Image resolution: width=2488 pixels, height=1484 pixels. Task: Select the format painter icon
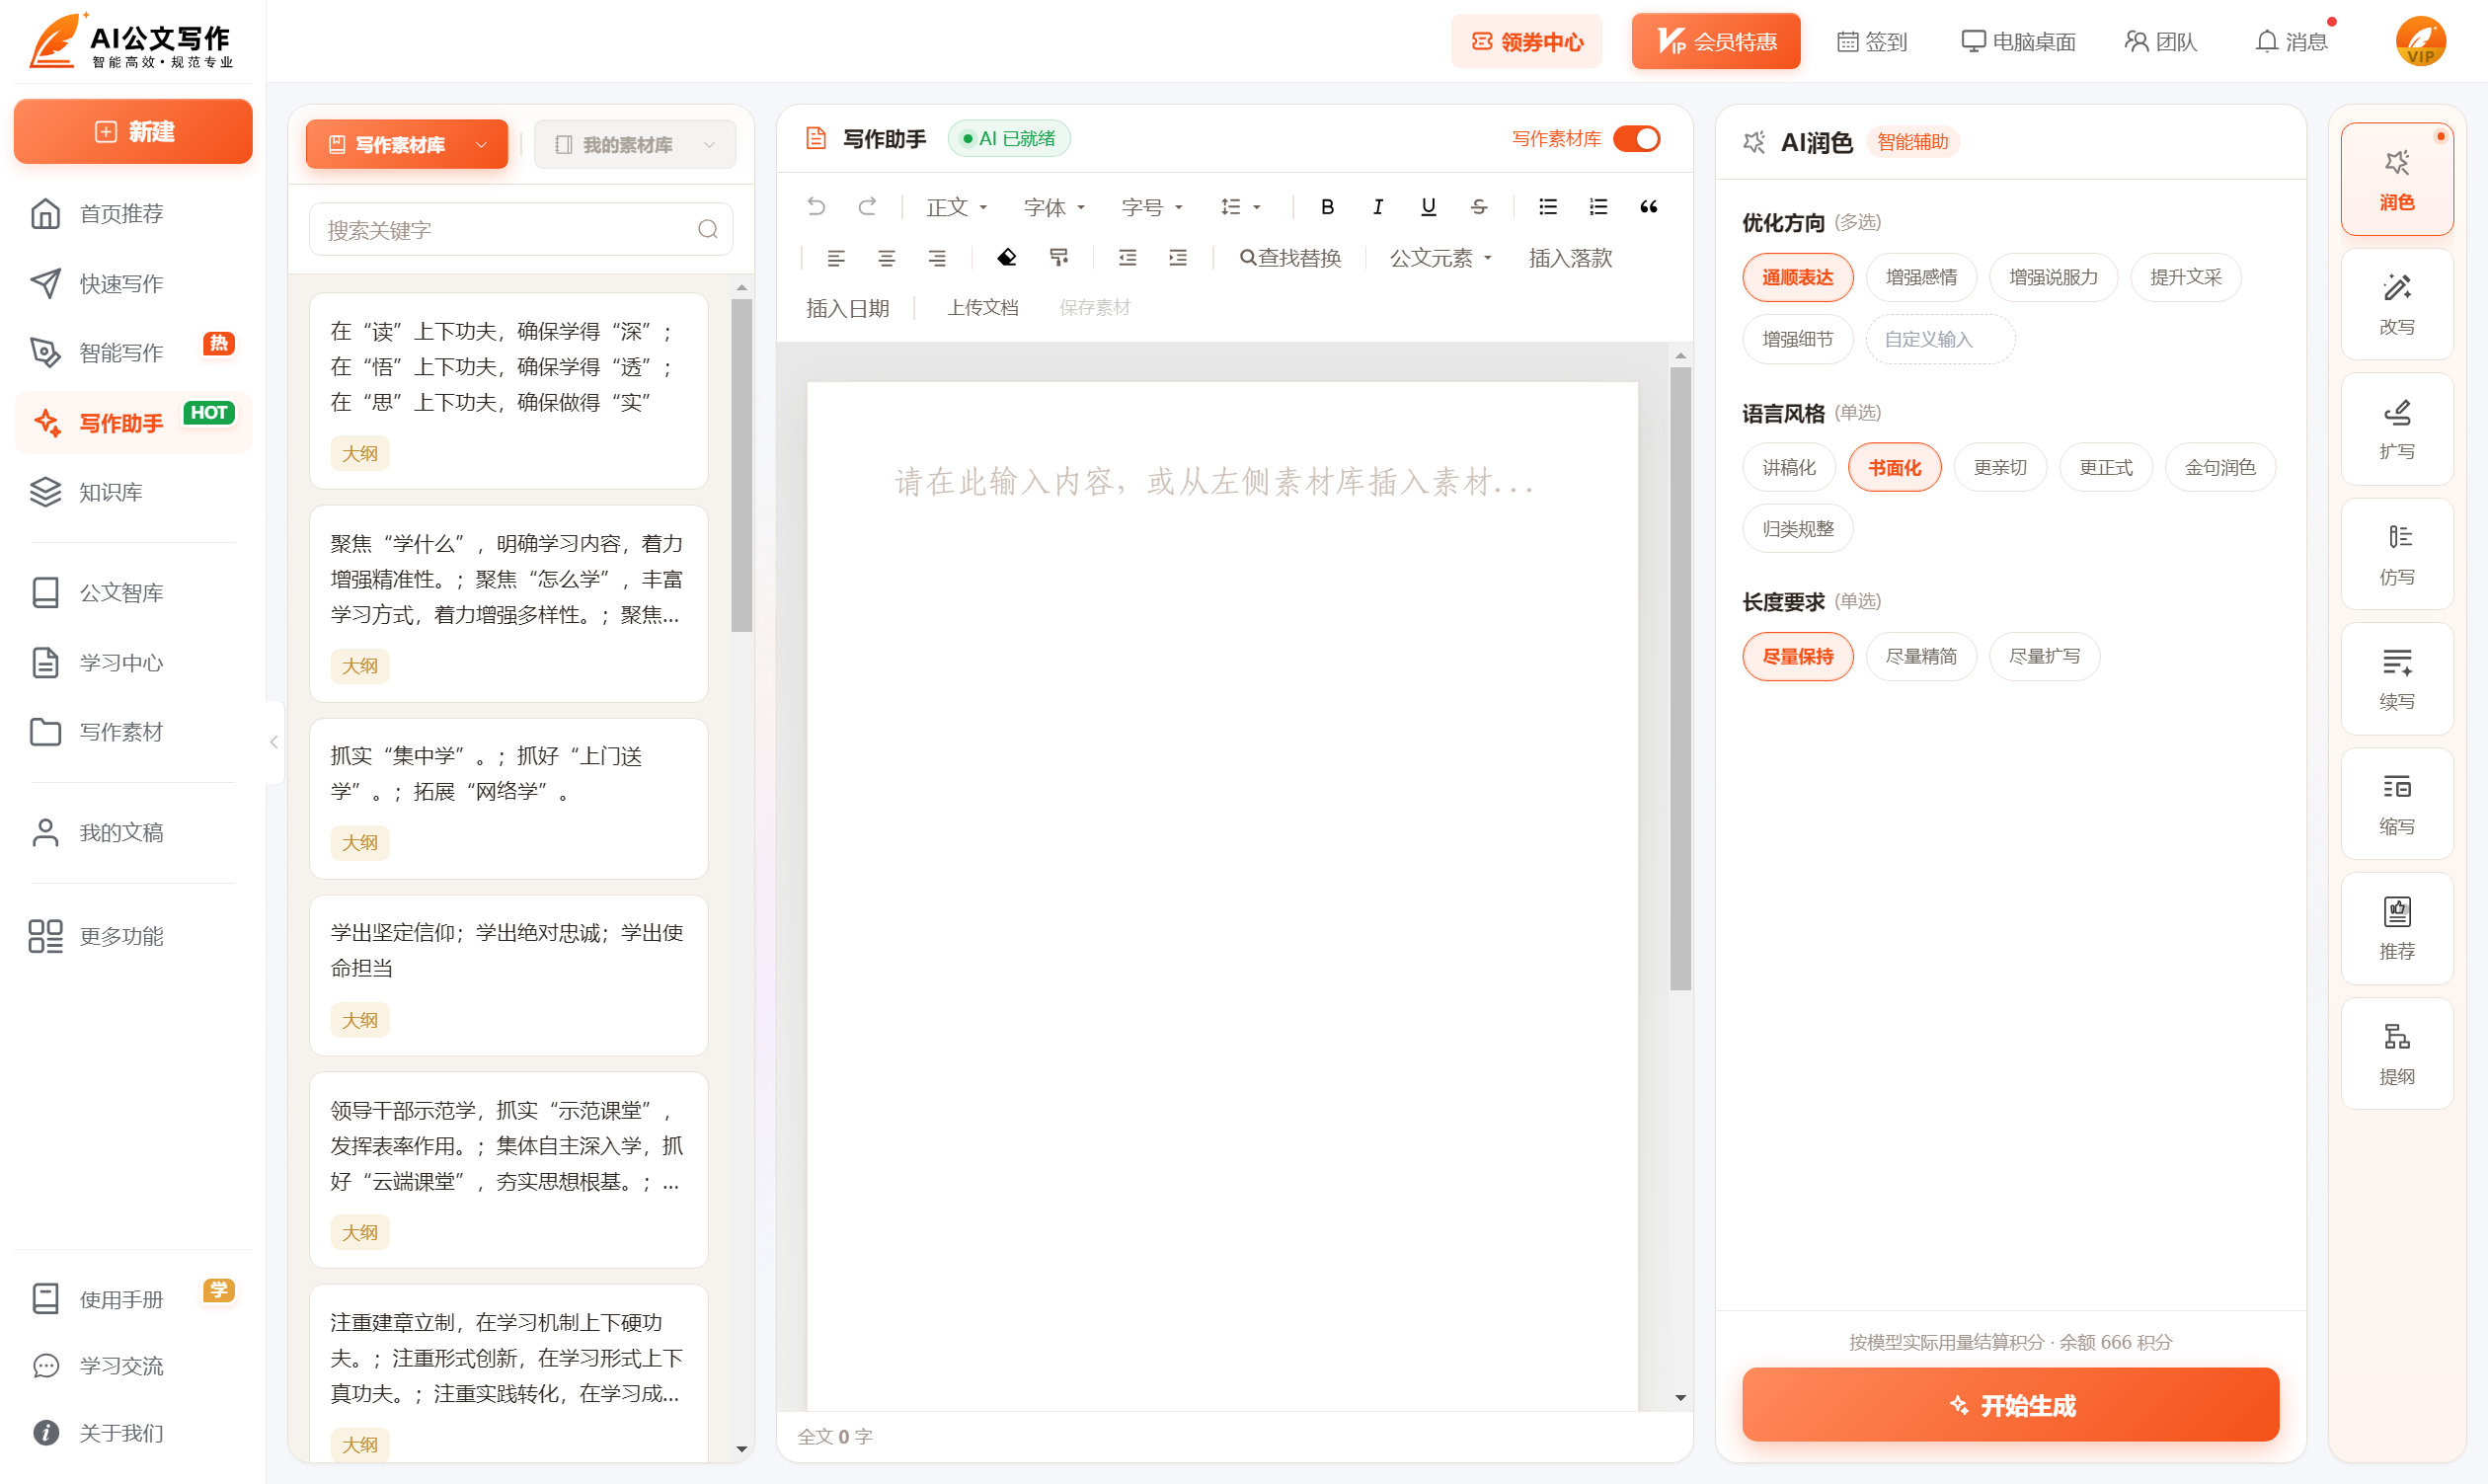coord(1058,258)
